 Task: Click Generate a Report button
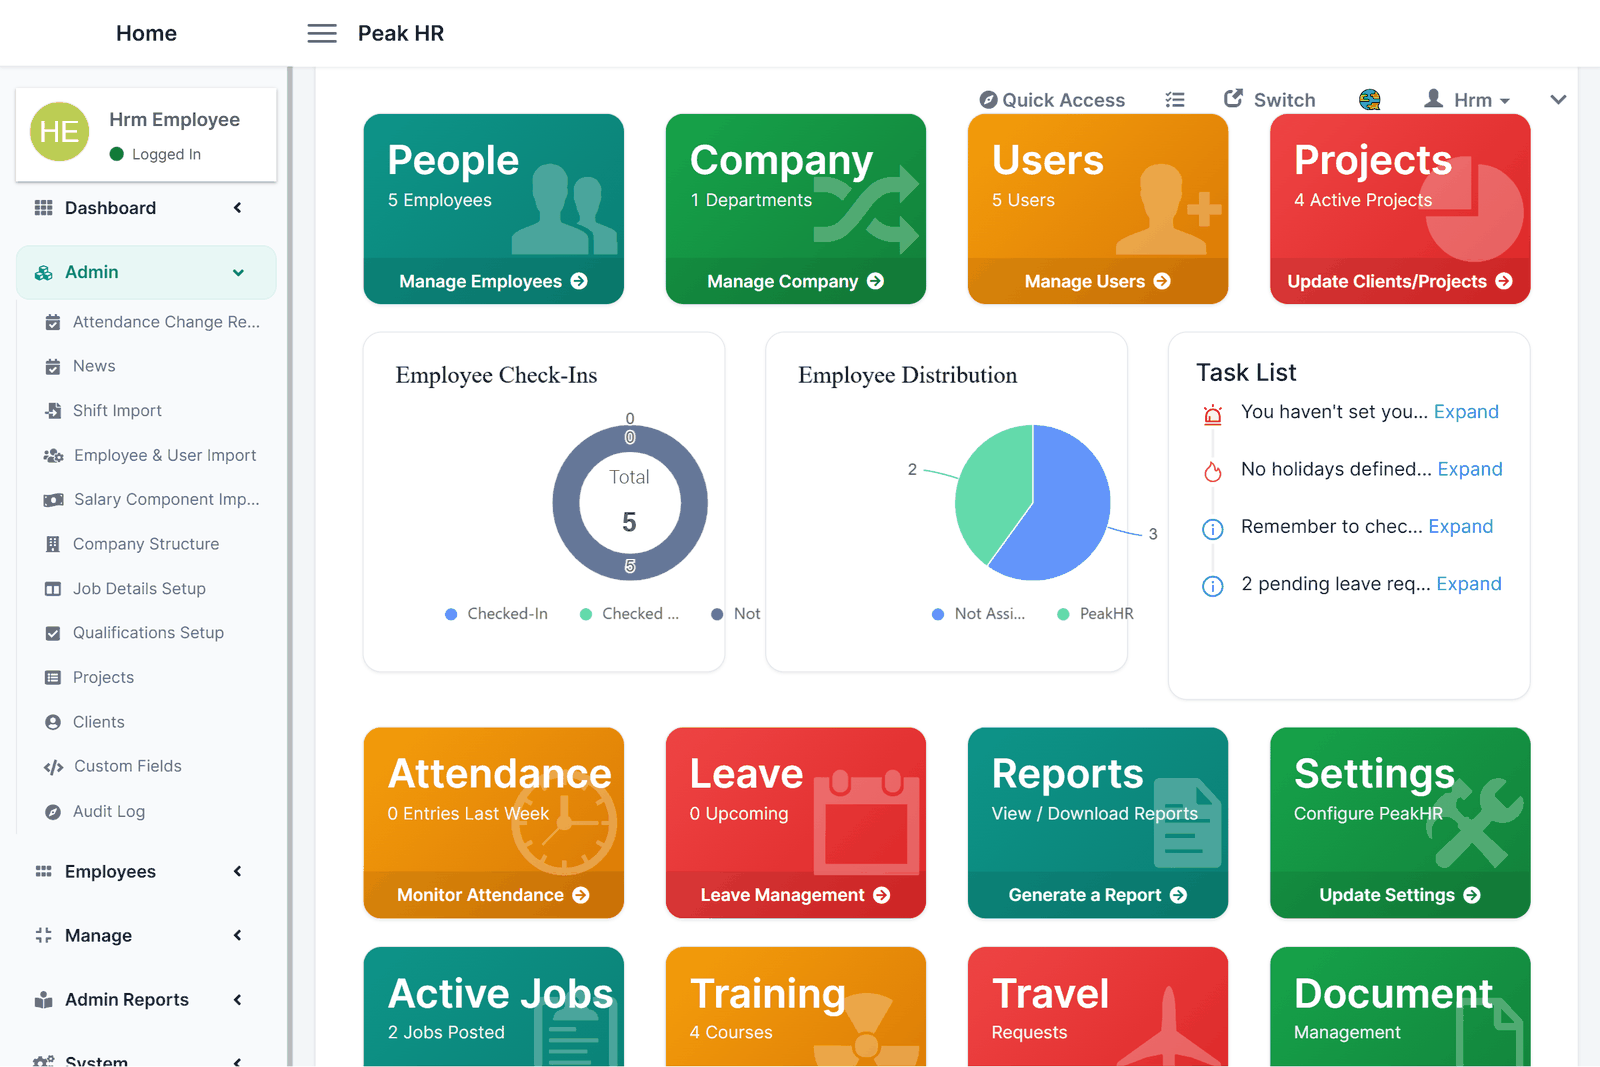(x=1097, y=895)
